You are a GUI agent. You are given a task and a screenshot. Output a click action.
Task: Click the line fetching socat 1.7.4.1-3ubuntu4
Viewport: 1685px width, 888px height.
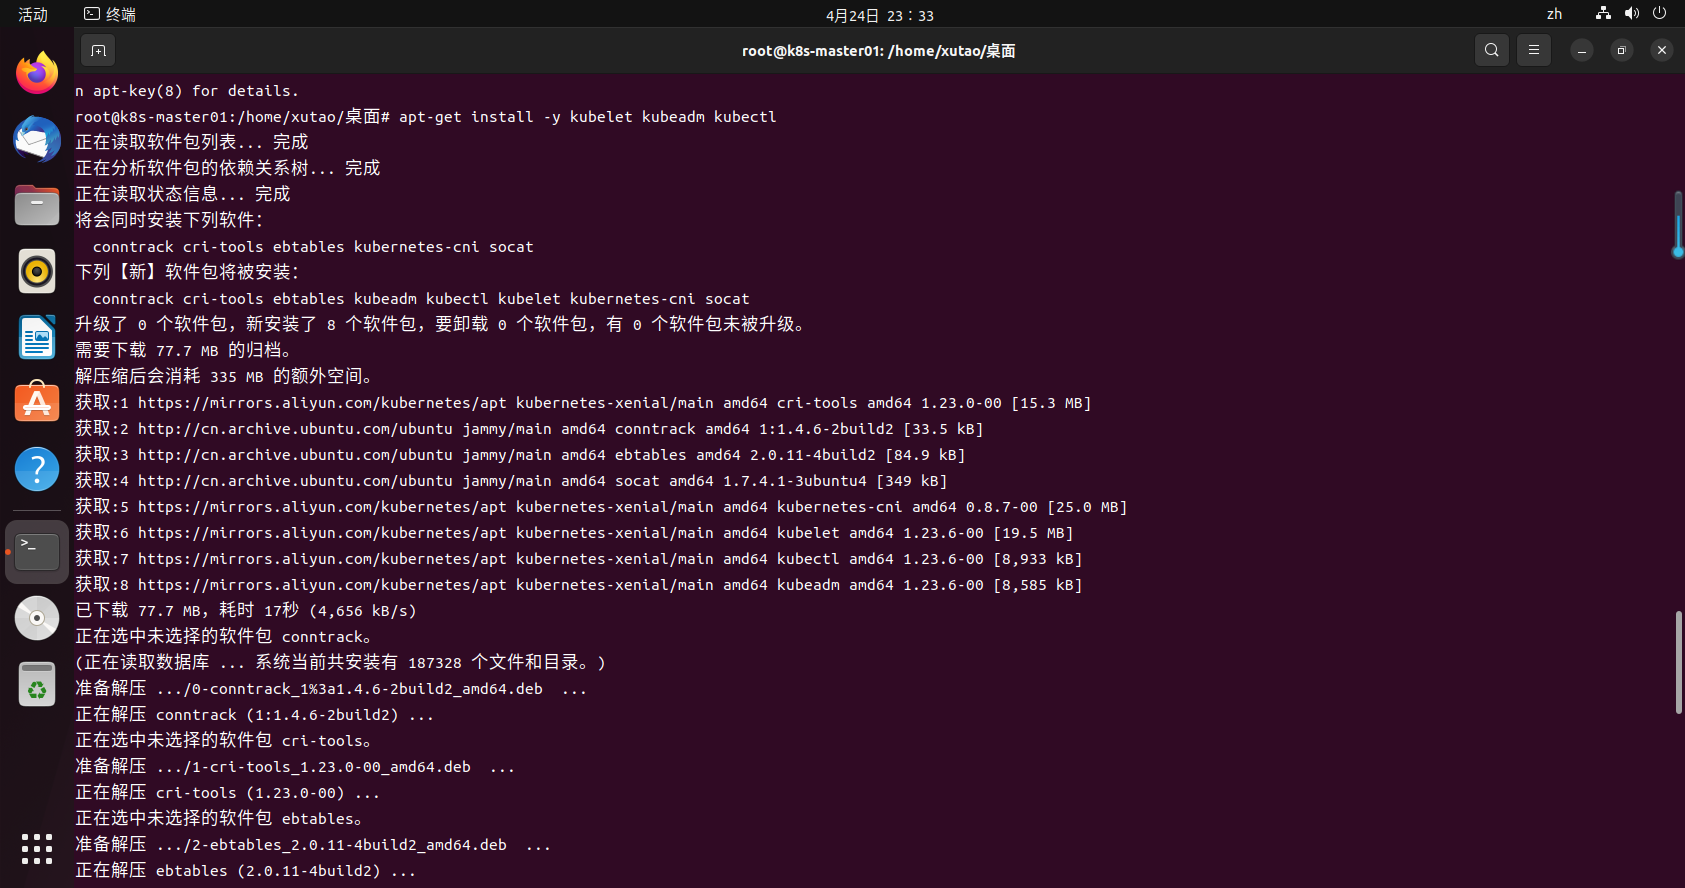click(x=511, y=481)
